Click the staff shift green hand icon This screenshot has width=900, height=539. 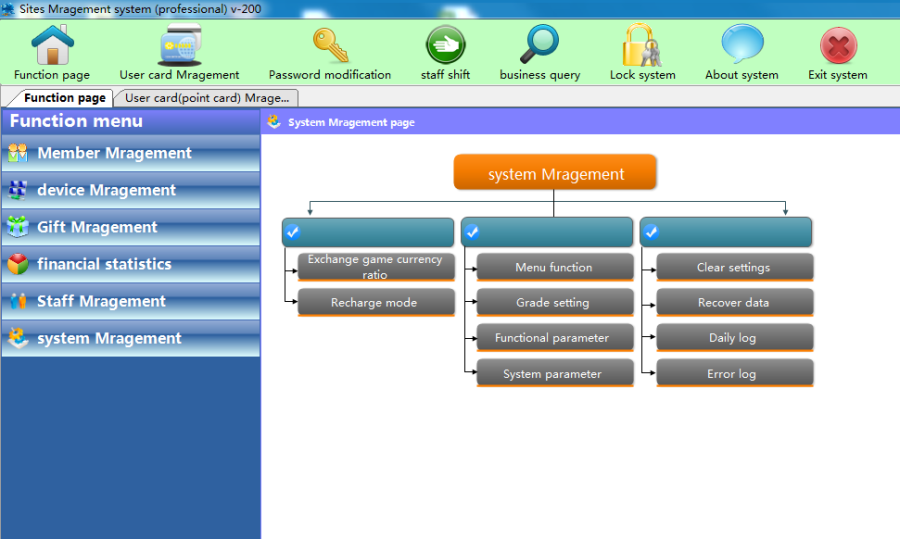pyautogui.click(x=445, y=45)
